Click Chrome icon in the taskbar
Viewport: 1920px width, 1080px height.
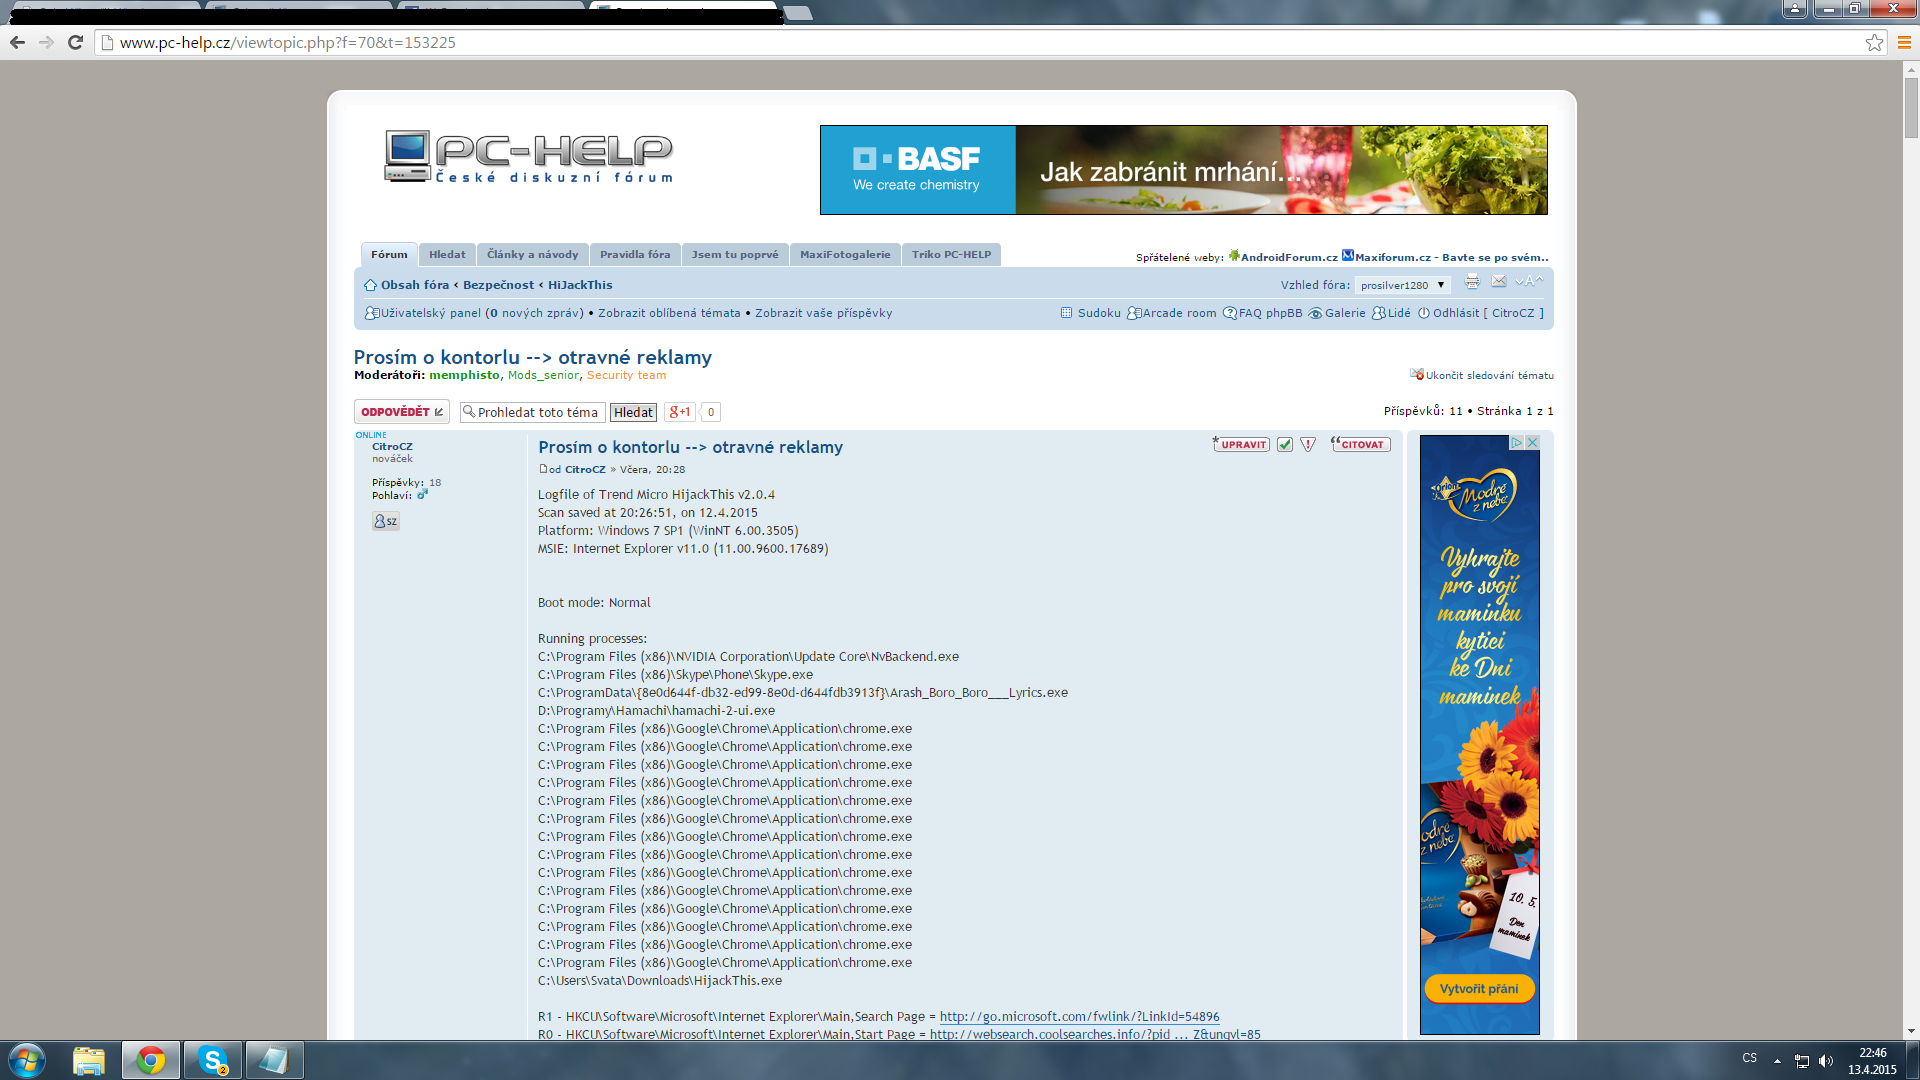tap(151, 1060)
